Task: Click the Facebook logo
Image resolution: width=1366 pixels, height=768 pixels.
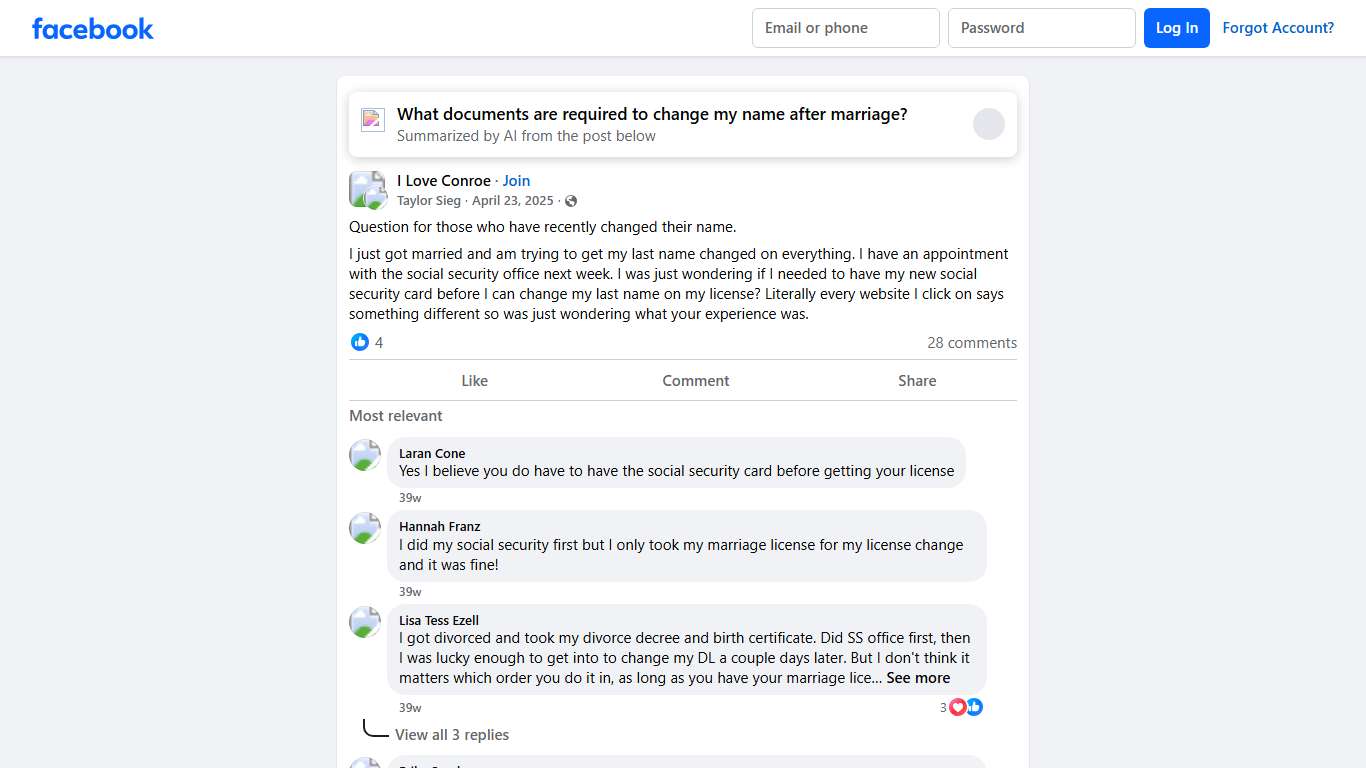Action: [x=93, y=29]
